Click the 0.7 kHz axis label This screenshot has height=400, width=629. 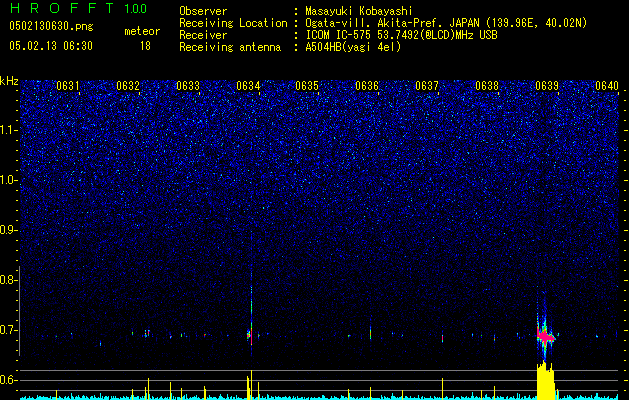pyautogui.click(x=8, y=330)
